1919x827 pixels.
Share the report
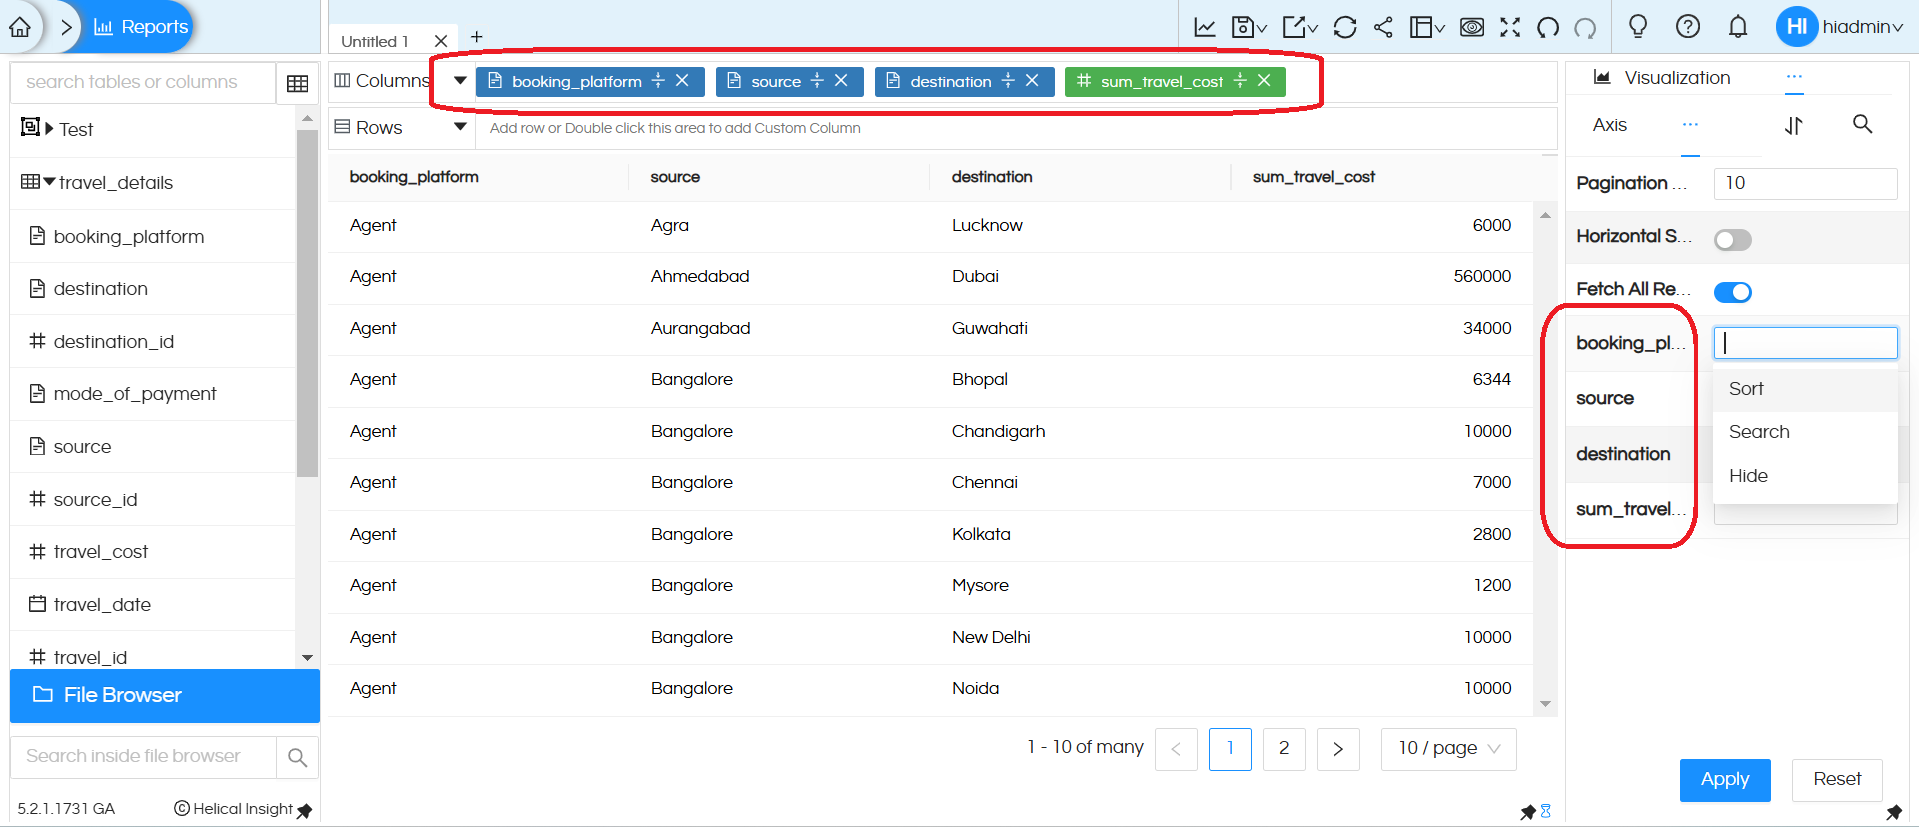(1383, 27)
